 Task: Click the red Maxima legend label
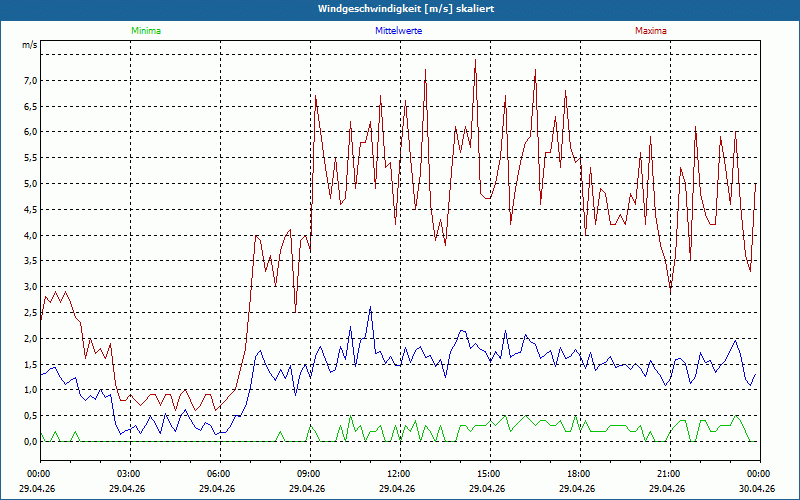pos(651,31)
